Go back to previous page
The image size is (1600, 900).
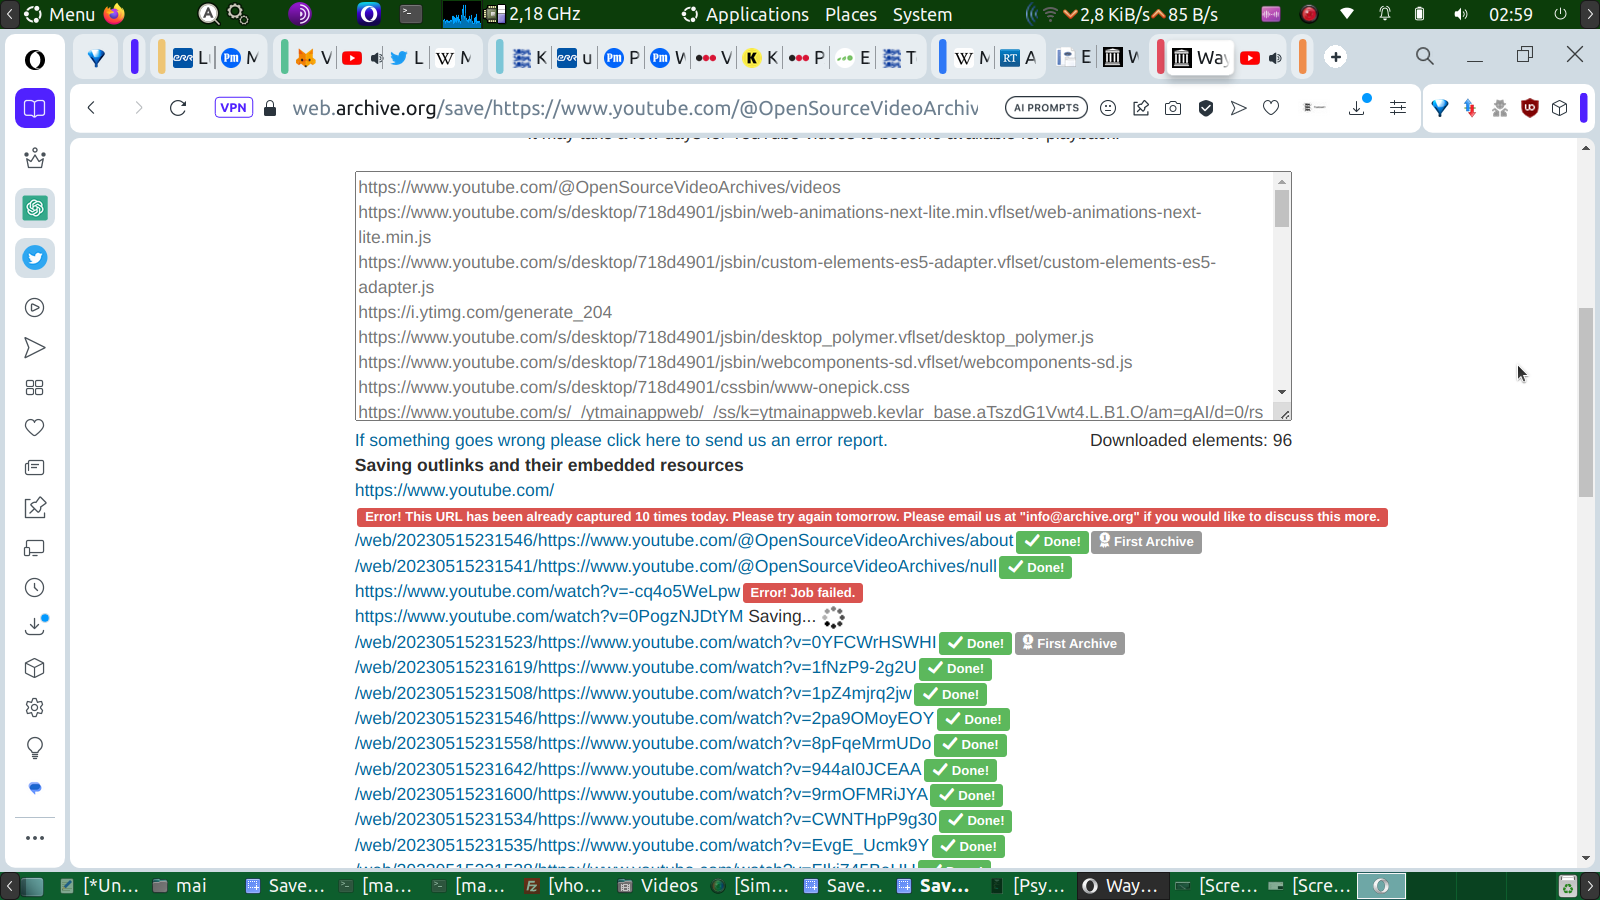pos(91,108)
